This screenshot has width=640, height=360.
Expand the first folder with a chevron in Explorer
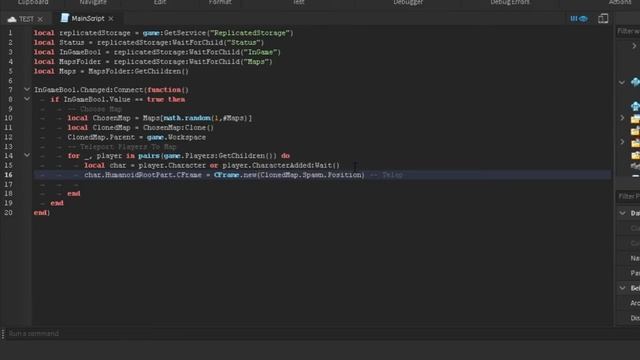point(622,118)
